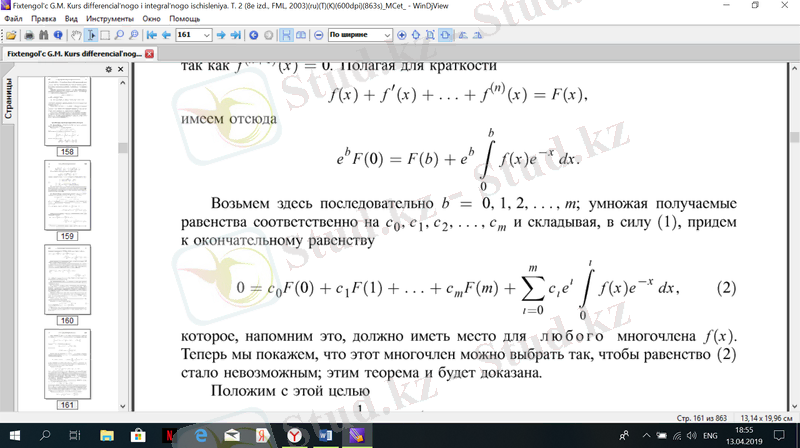Select the Fixtengol'c G.M. document tab
The image size is (800, 448).
tap(74, 54)
